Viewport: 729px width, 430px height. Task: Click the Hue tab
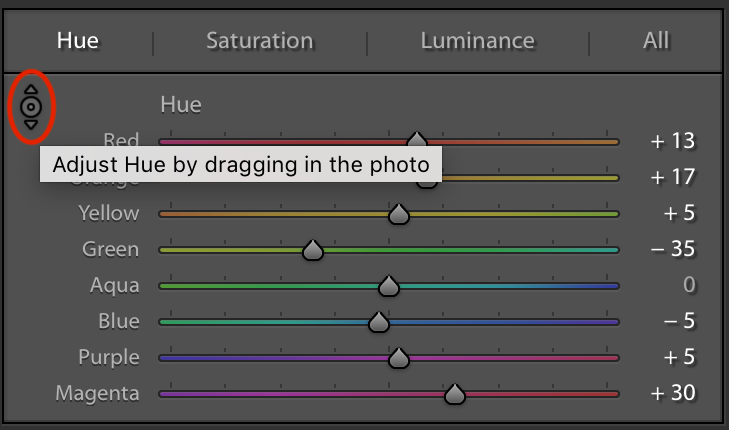click(78, 41)
